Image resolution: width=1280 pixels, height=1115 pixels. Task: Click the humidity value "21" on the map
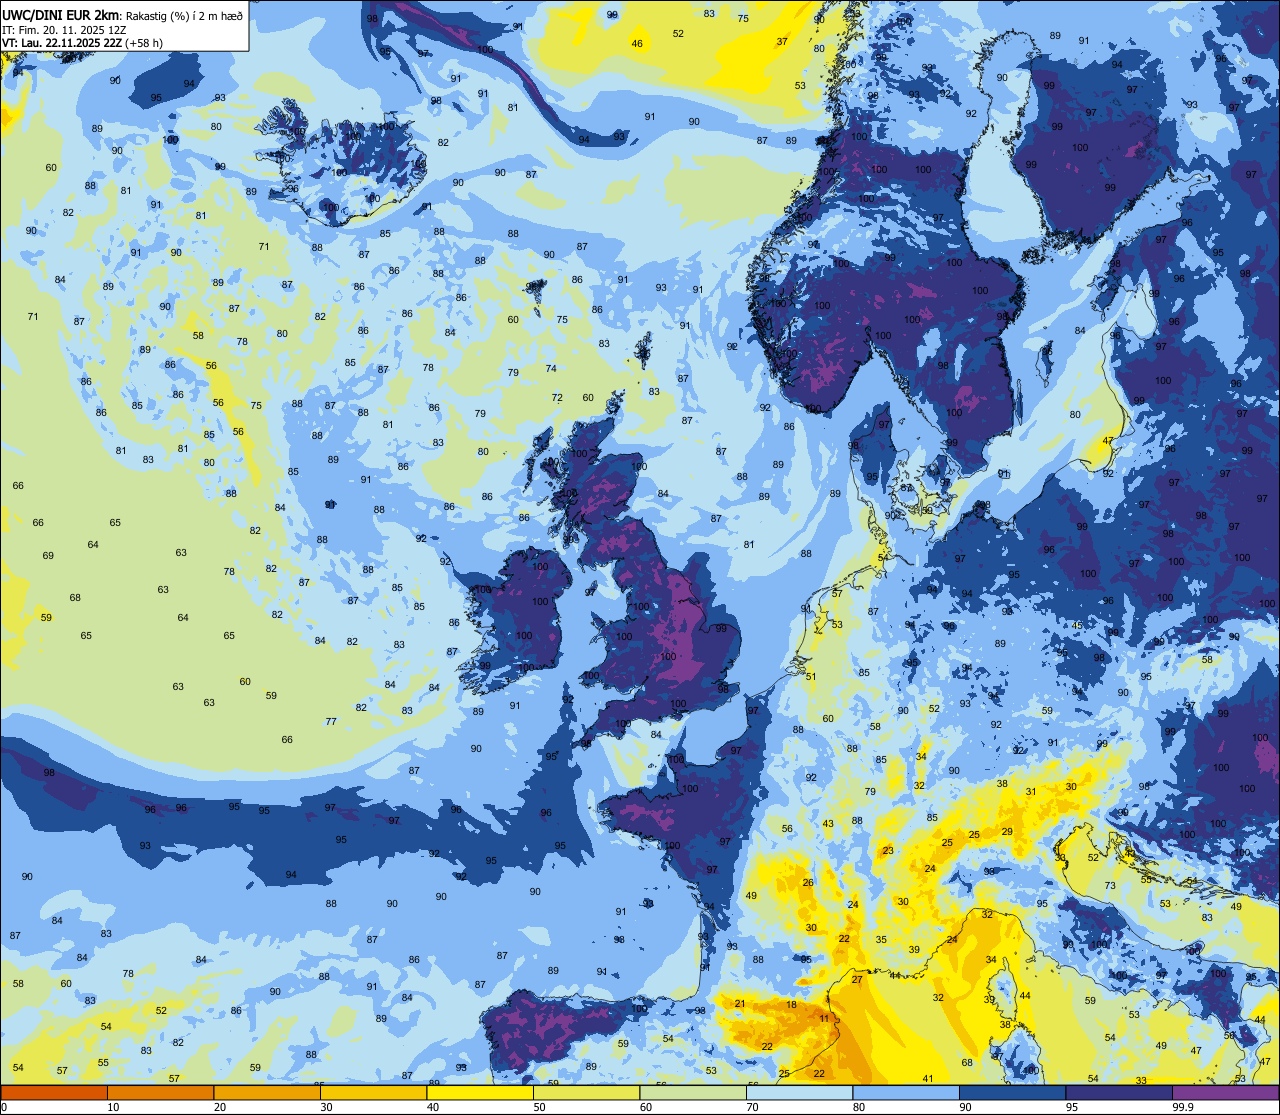tap(740, 1003)
